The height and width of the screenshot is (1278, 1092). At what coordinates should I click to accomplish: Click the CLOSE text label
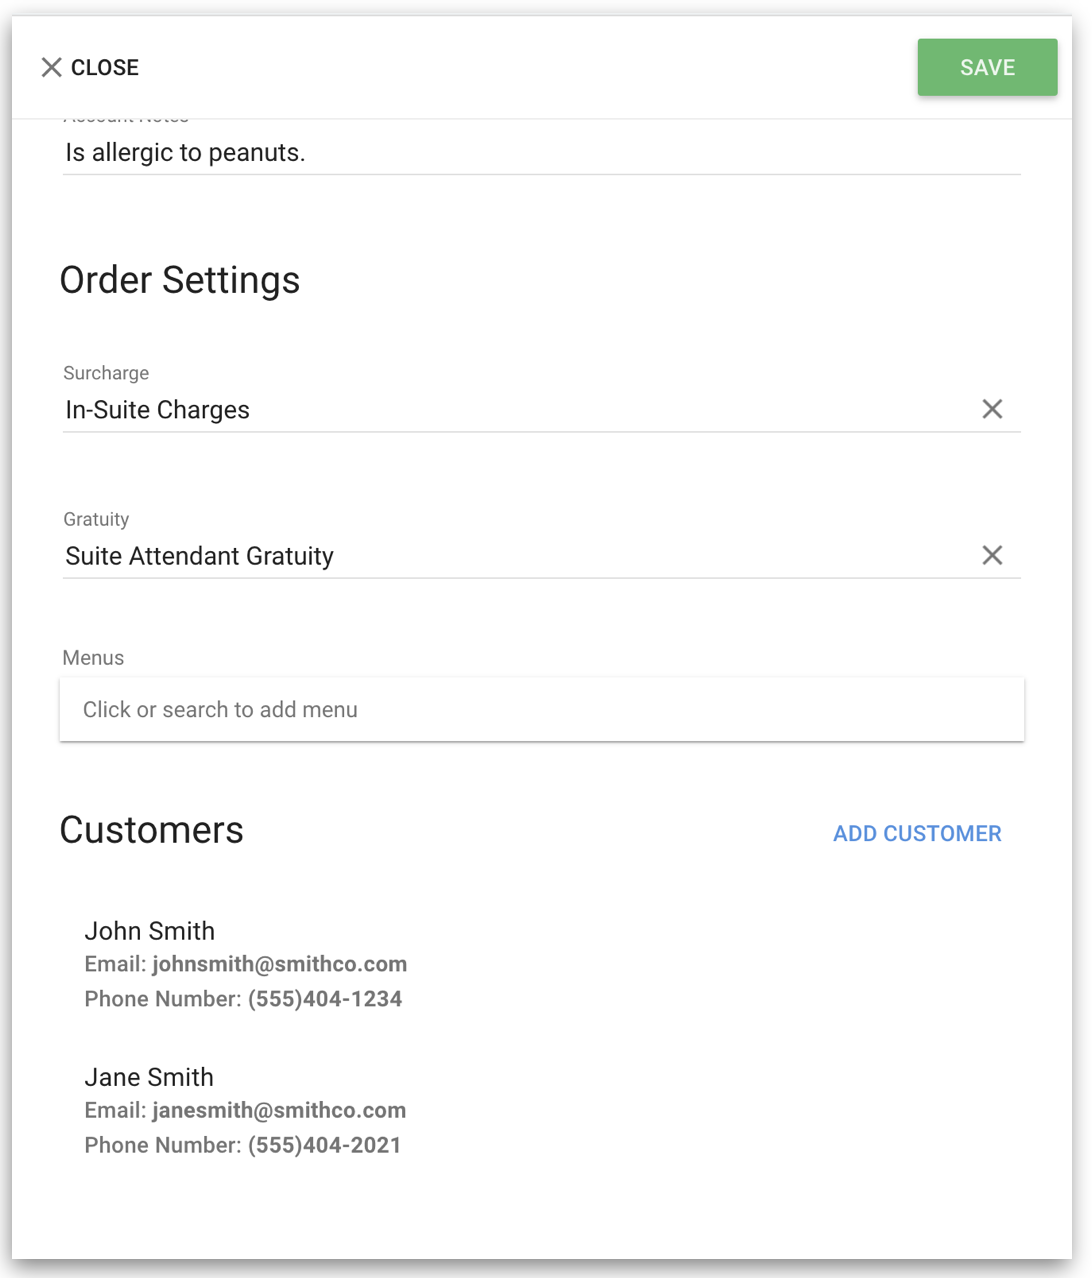point(105,67)
